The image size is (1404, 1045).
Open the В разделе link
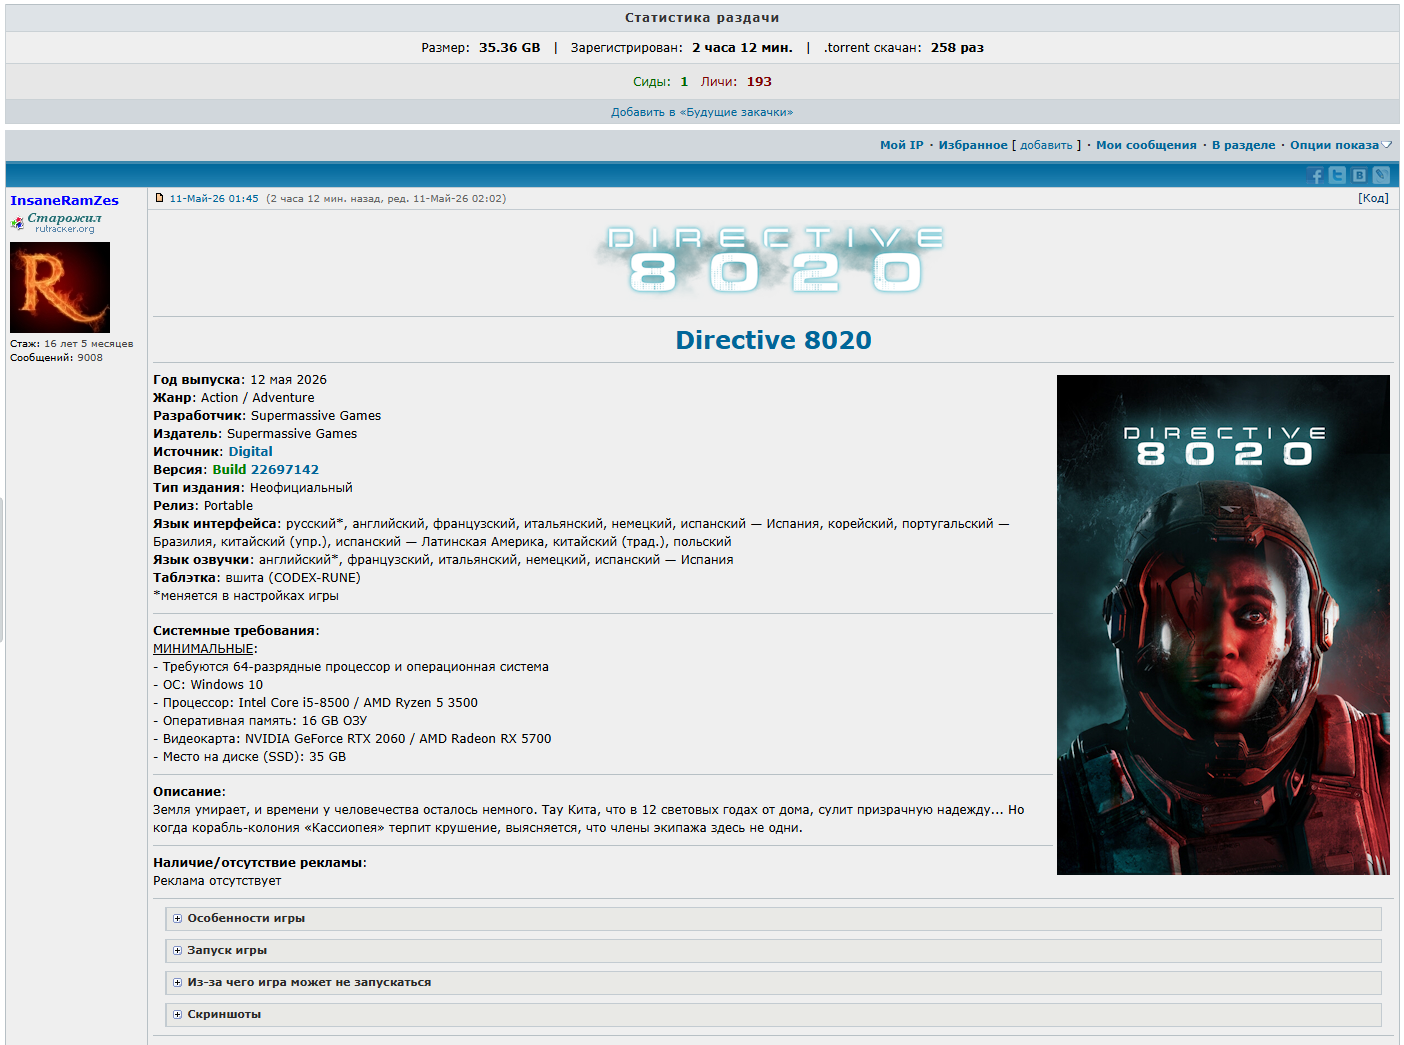point(1243,145)
